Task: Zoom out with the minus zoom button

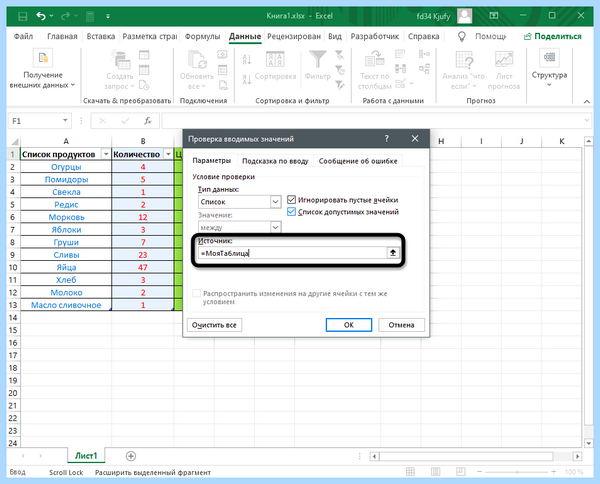Action: point(479,472)
